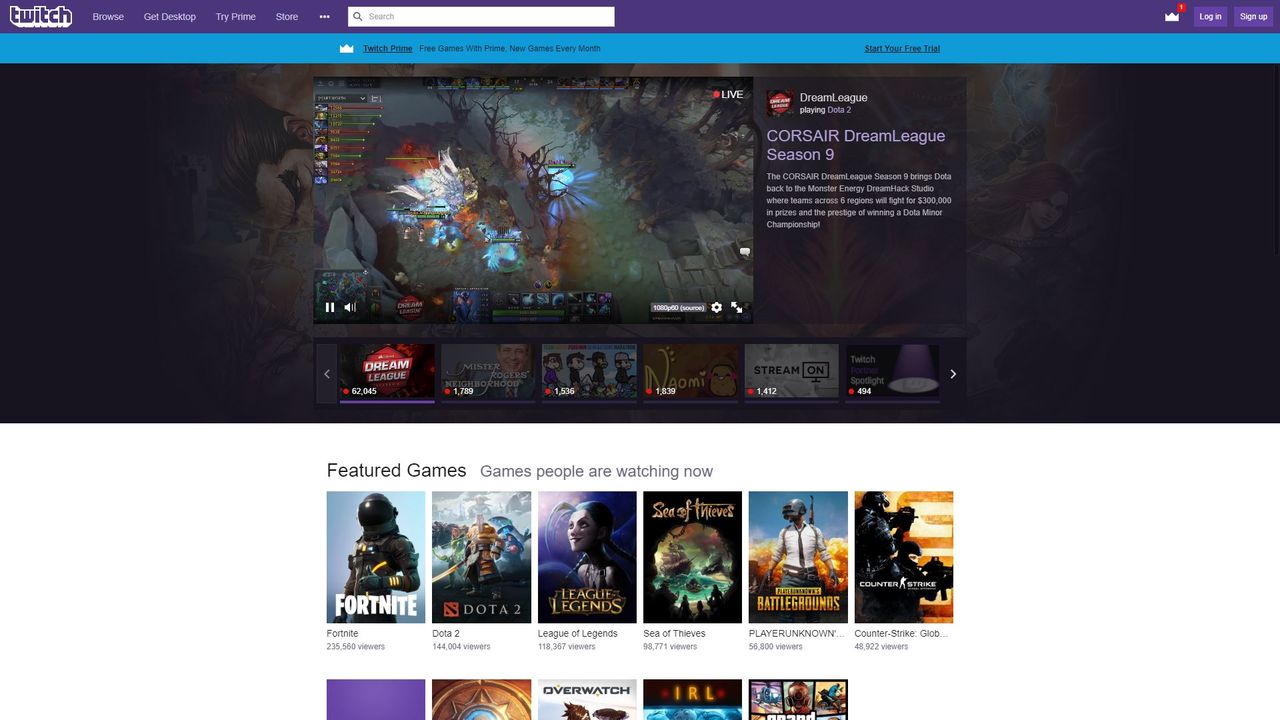The image size is (1280, 720).
Task: Open Store in the navigation
Action: [x=287, y=17]
